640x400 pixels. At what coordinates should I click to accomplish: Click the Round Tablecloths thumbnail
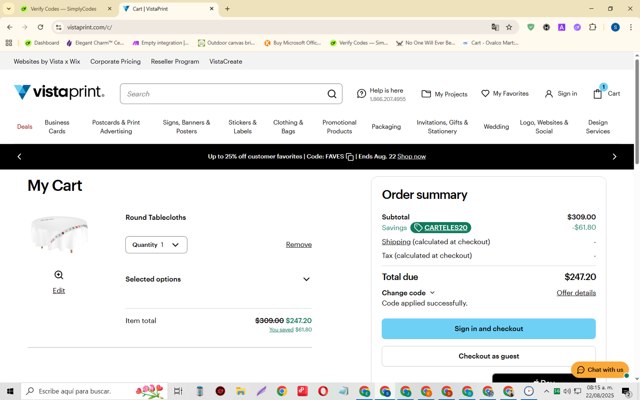point(60,235)
